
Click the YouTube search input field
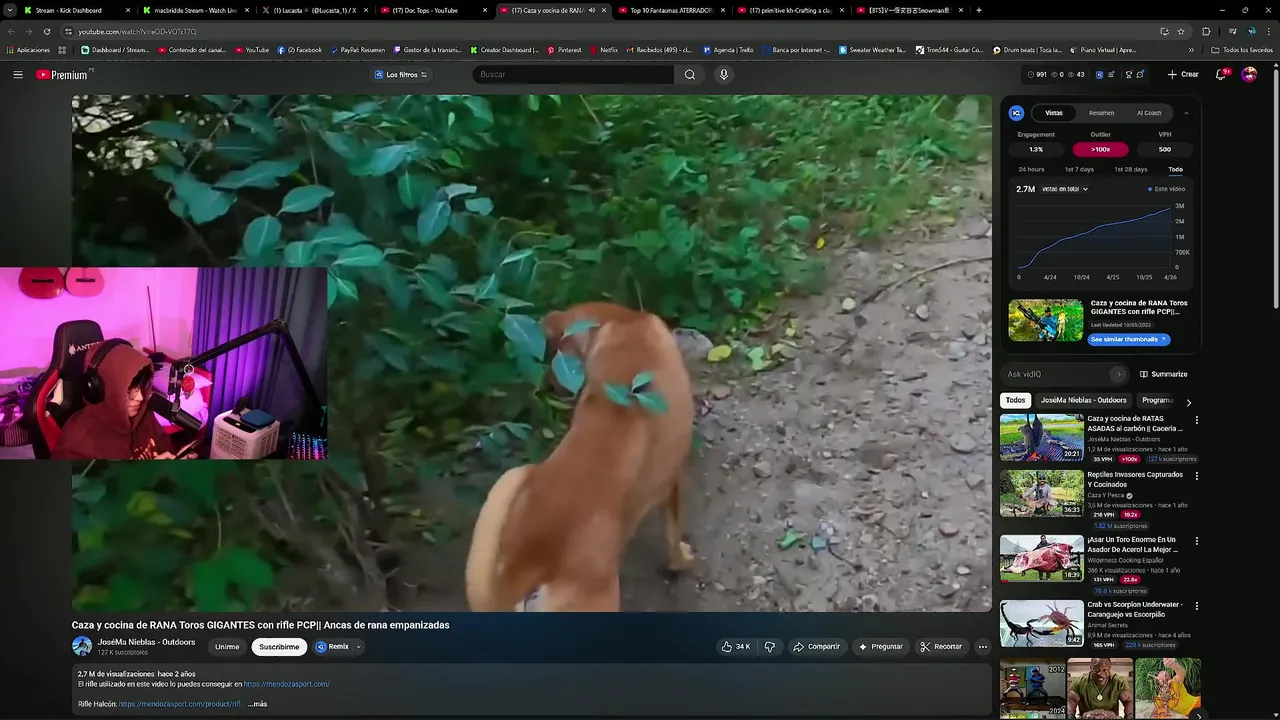click(x=573, y=74)
